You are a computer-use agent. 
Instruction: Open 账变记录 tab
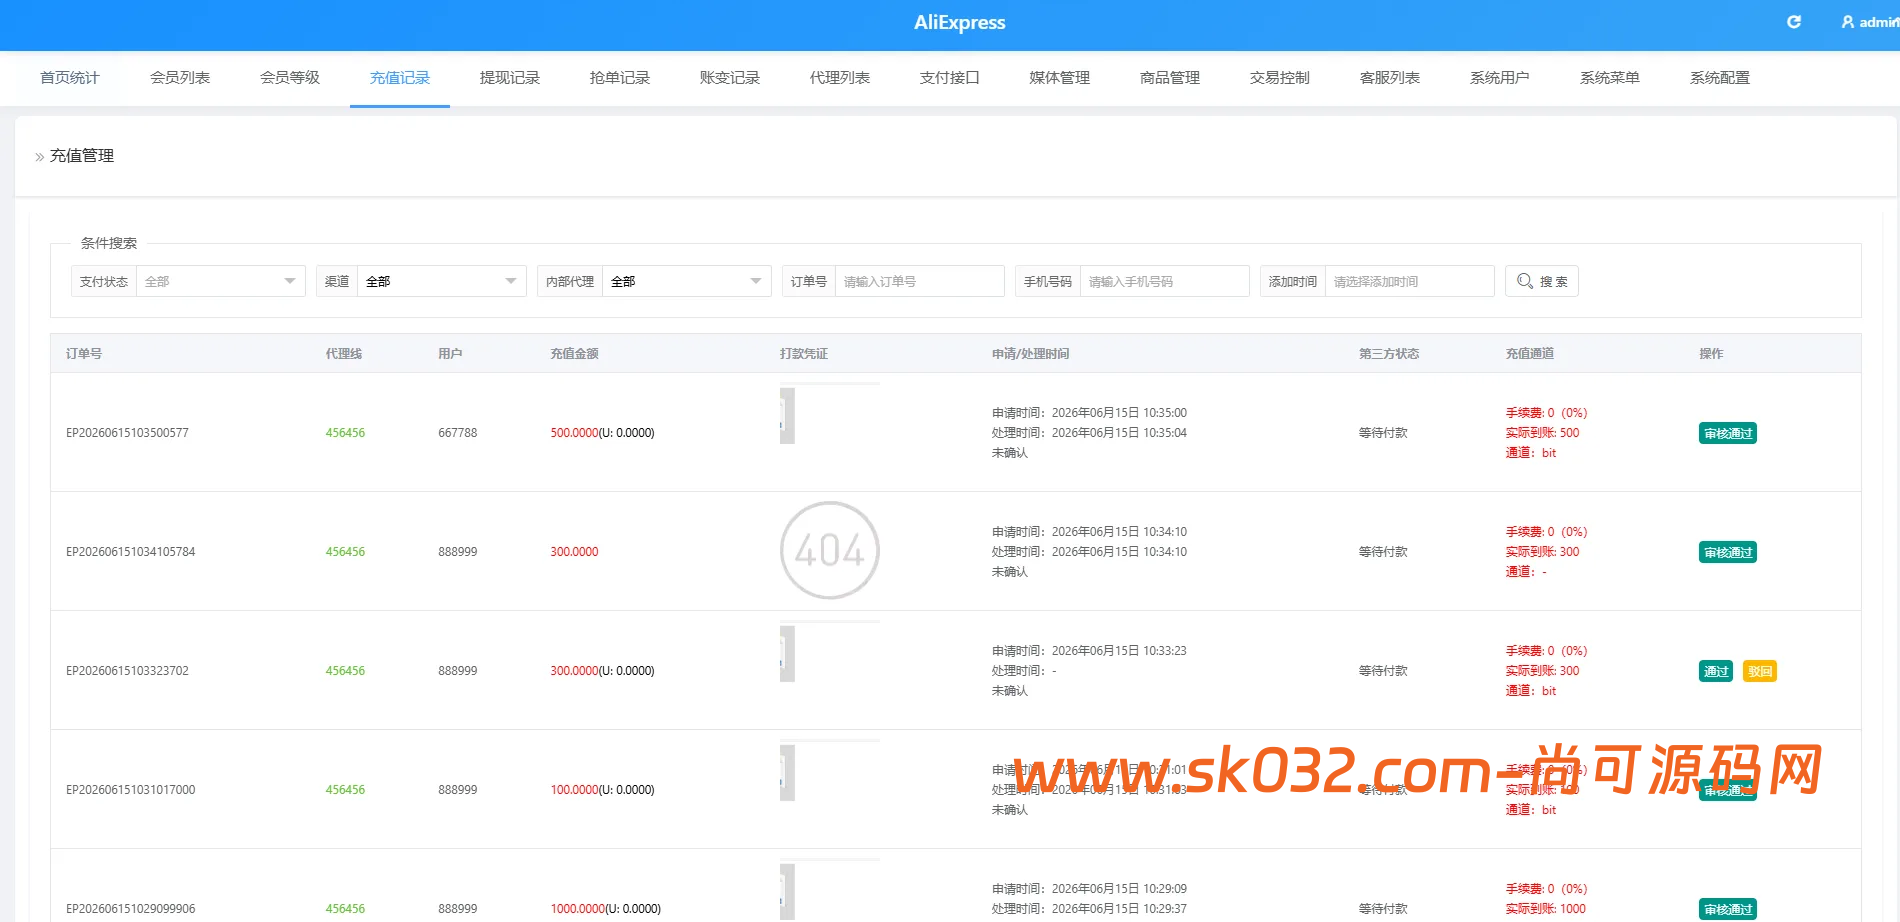click(730, 78)
